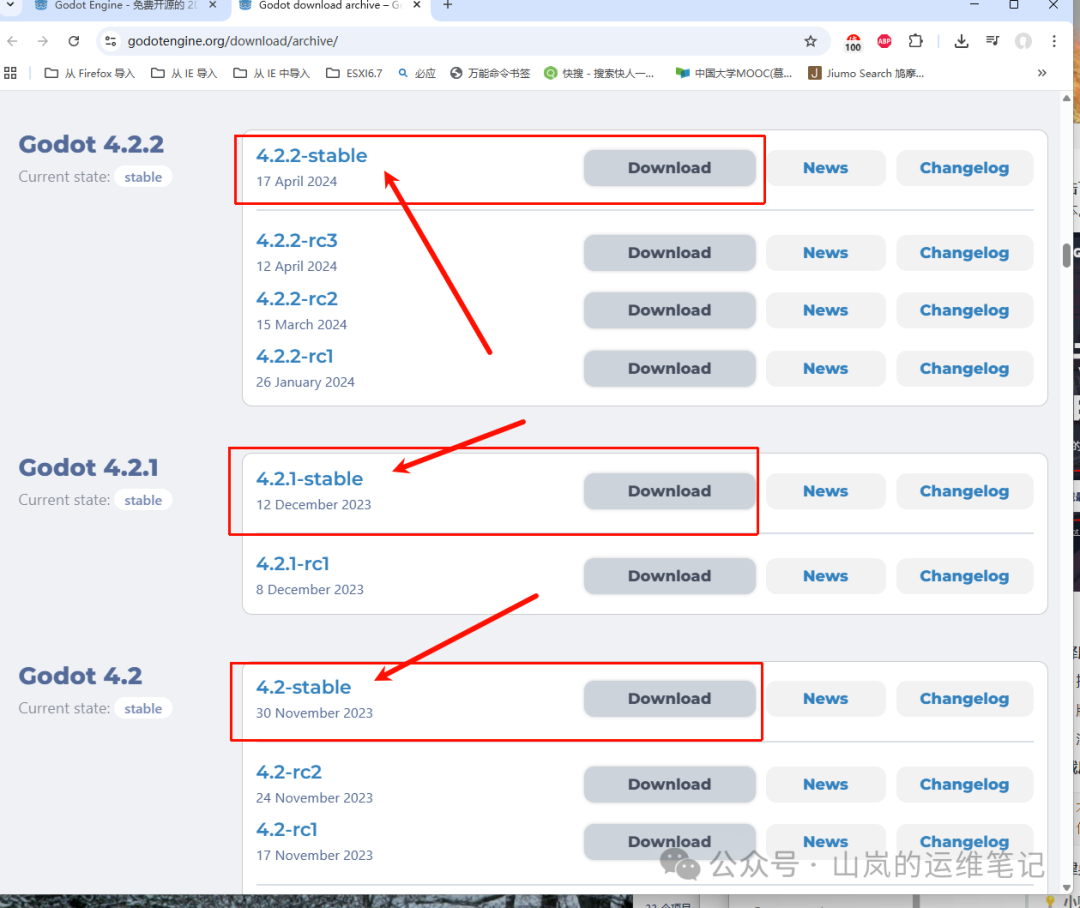Open the ABP ad blocker extension
Viewport: 1080px width, 908px height.
click(884, 41)
